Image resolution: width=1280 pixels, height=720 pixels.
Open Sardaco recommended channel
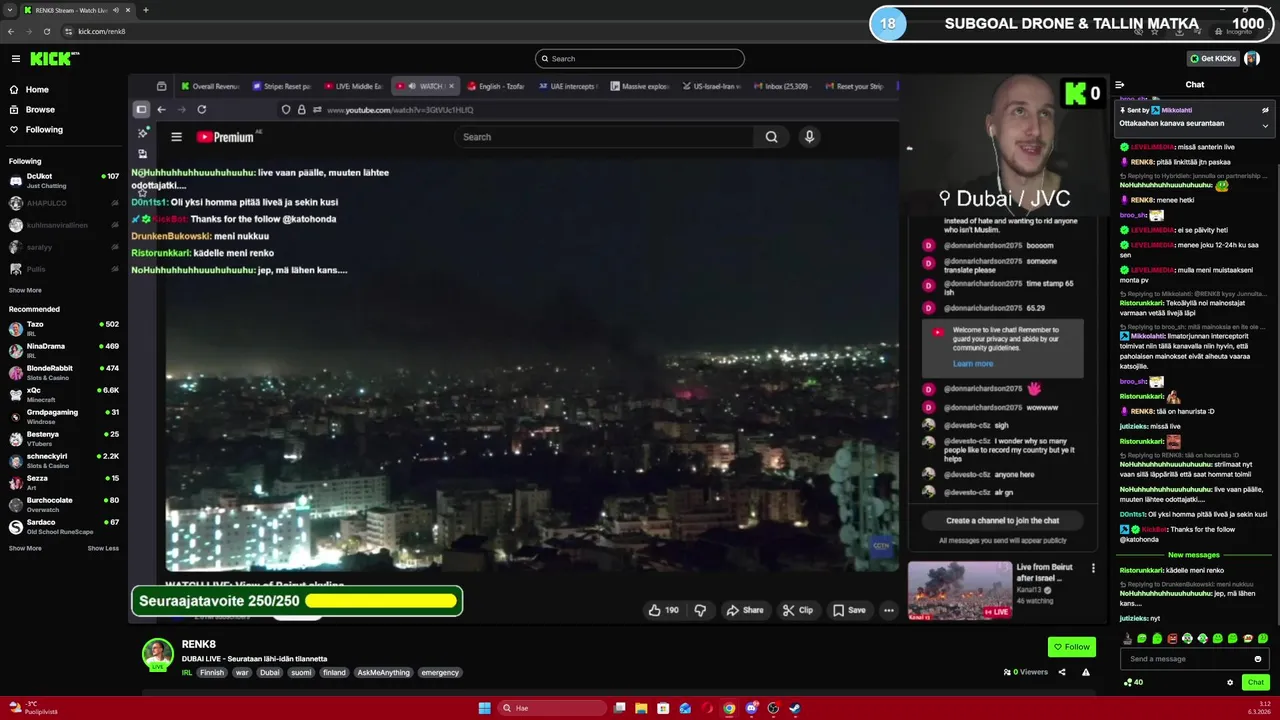tap(64, 527)
